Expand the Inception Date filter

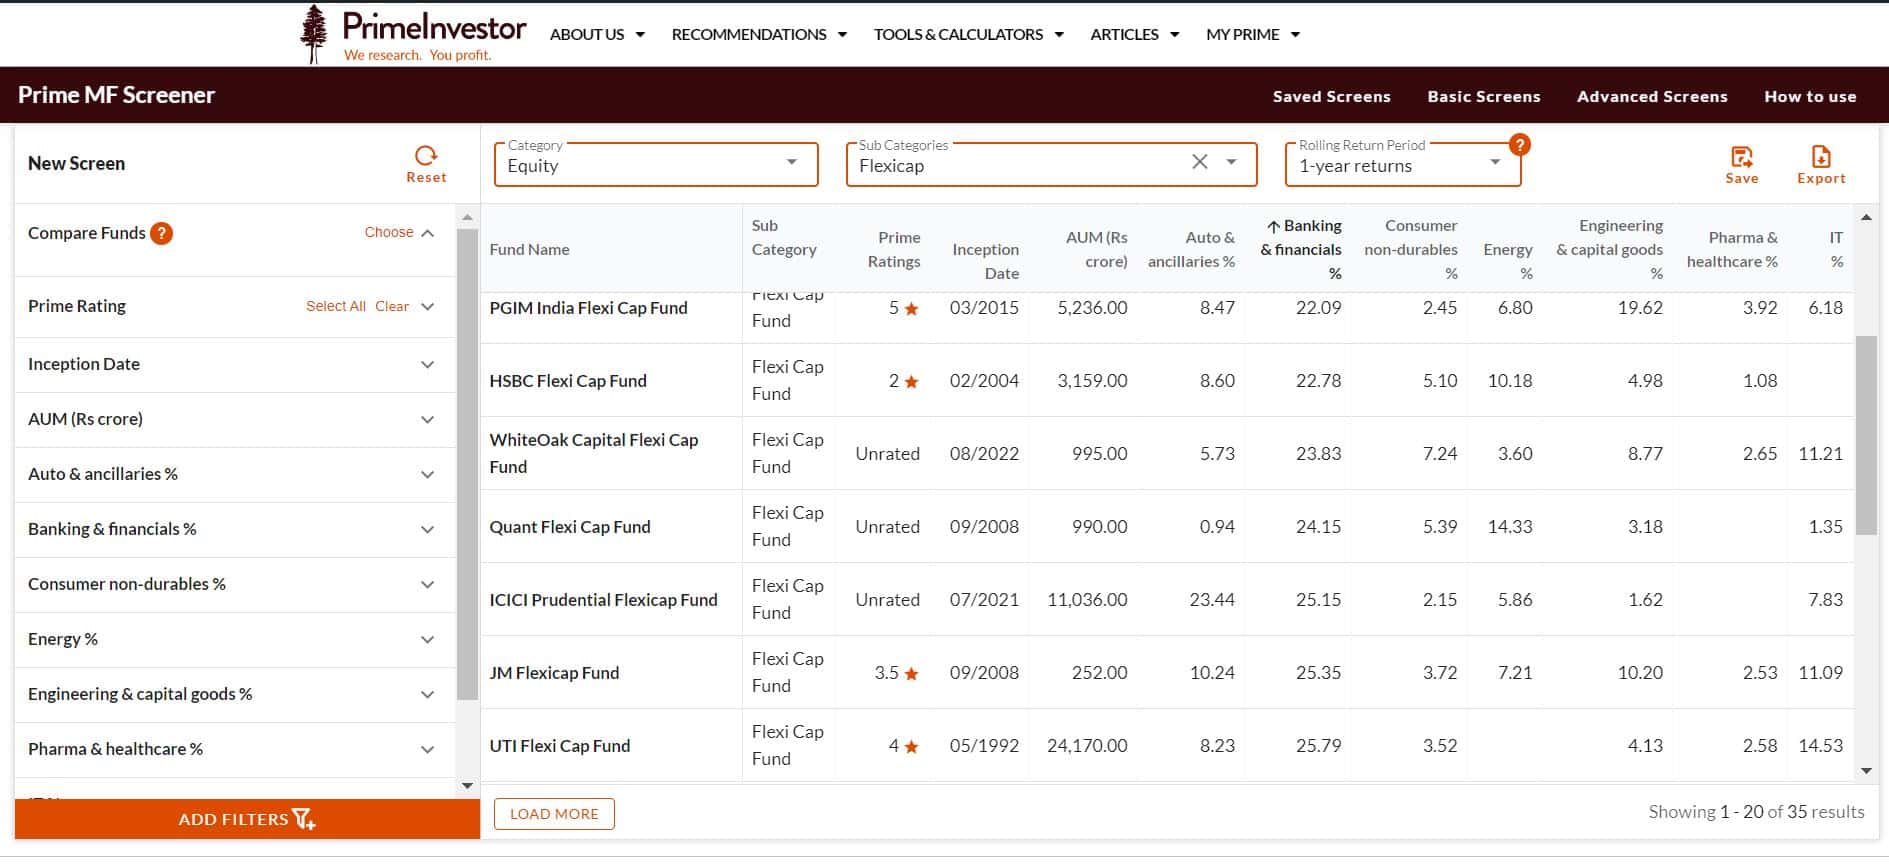click(x=428, y=365)
